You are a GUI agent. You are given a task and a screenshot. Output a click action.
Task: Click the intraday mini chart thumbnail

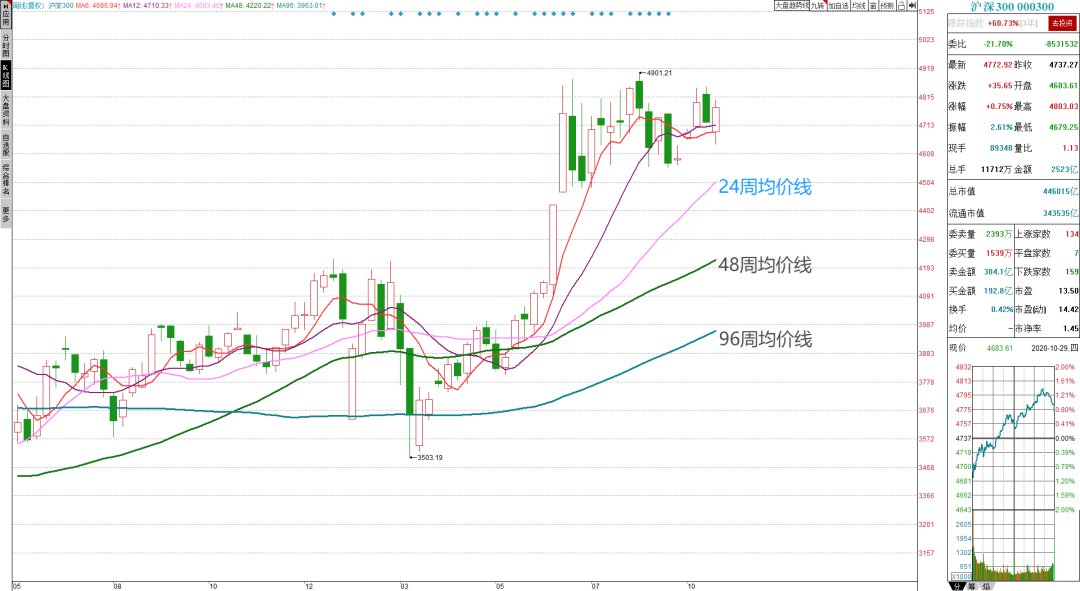[1014, 472]
